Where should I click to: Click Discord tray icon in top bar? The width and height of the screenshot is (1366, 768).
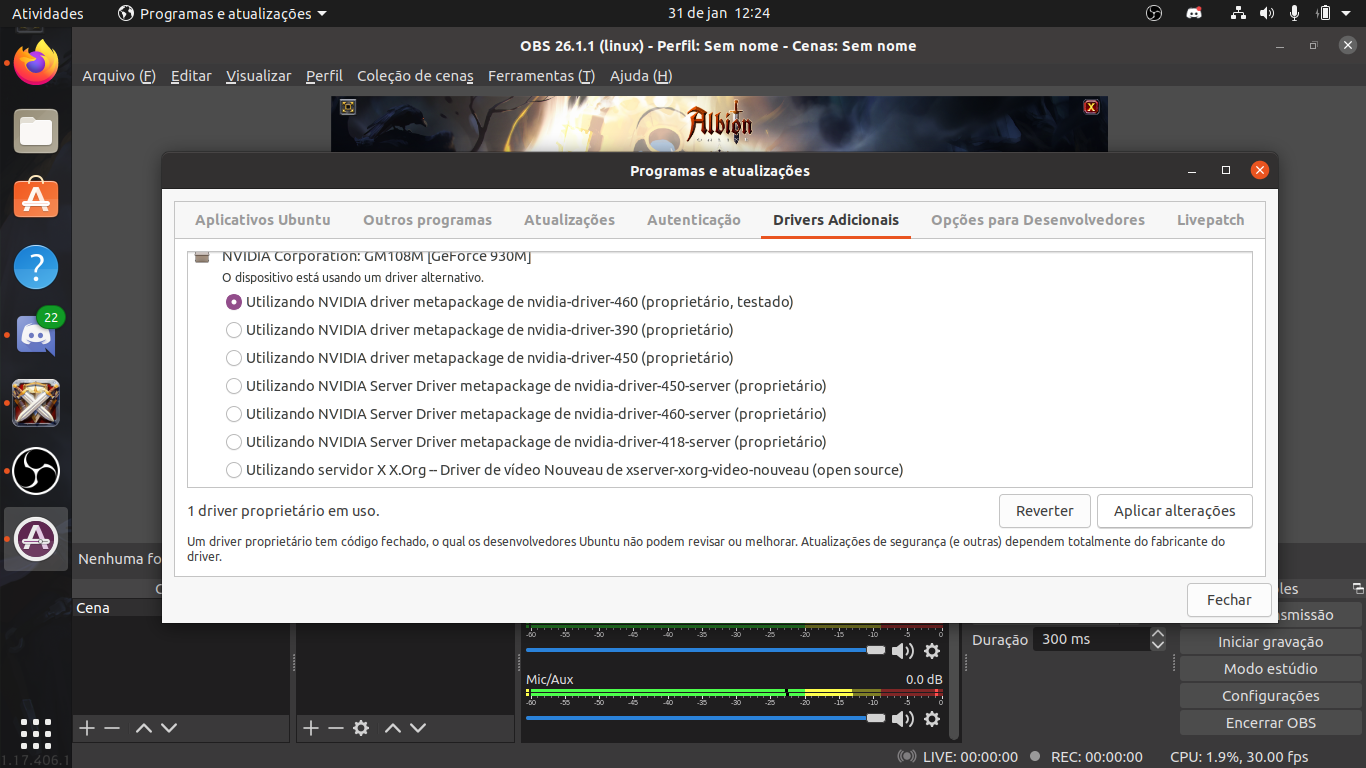(1194, 13)
